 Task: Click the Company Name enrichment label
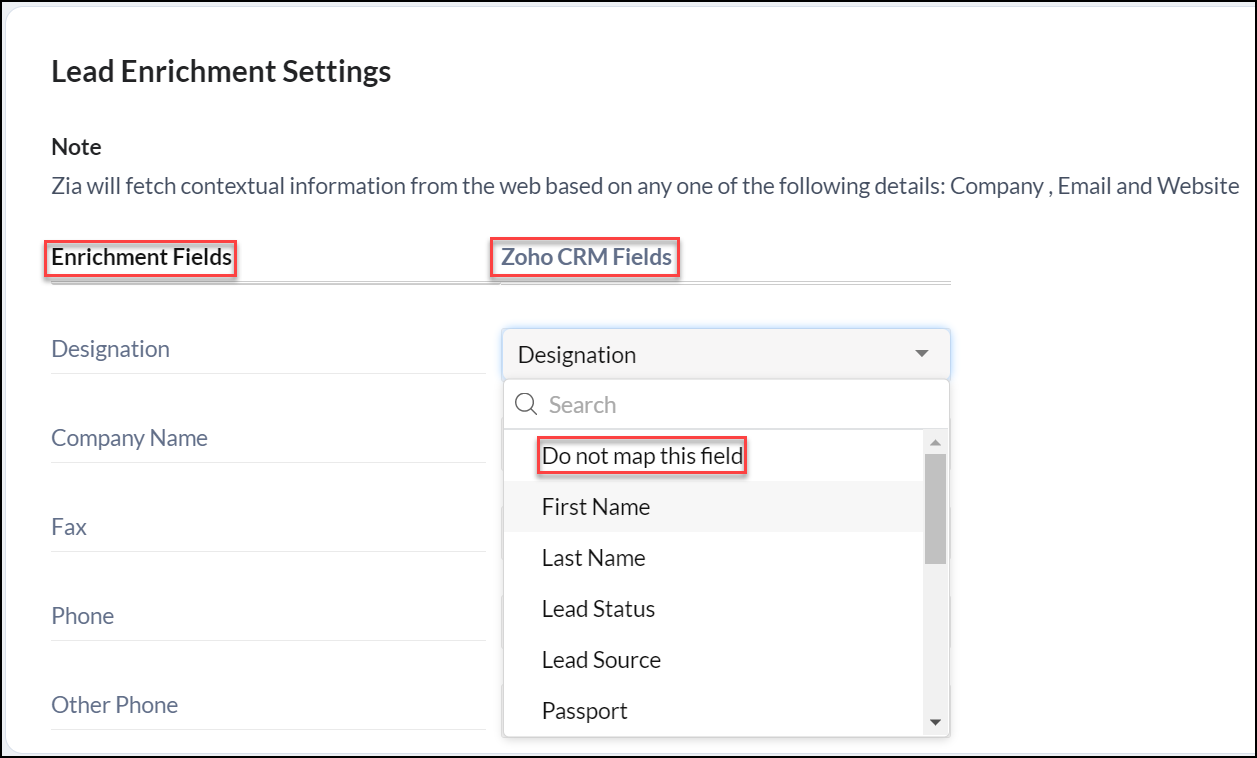tap(130, 438)
